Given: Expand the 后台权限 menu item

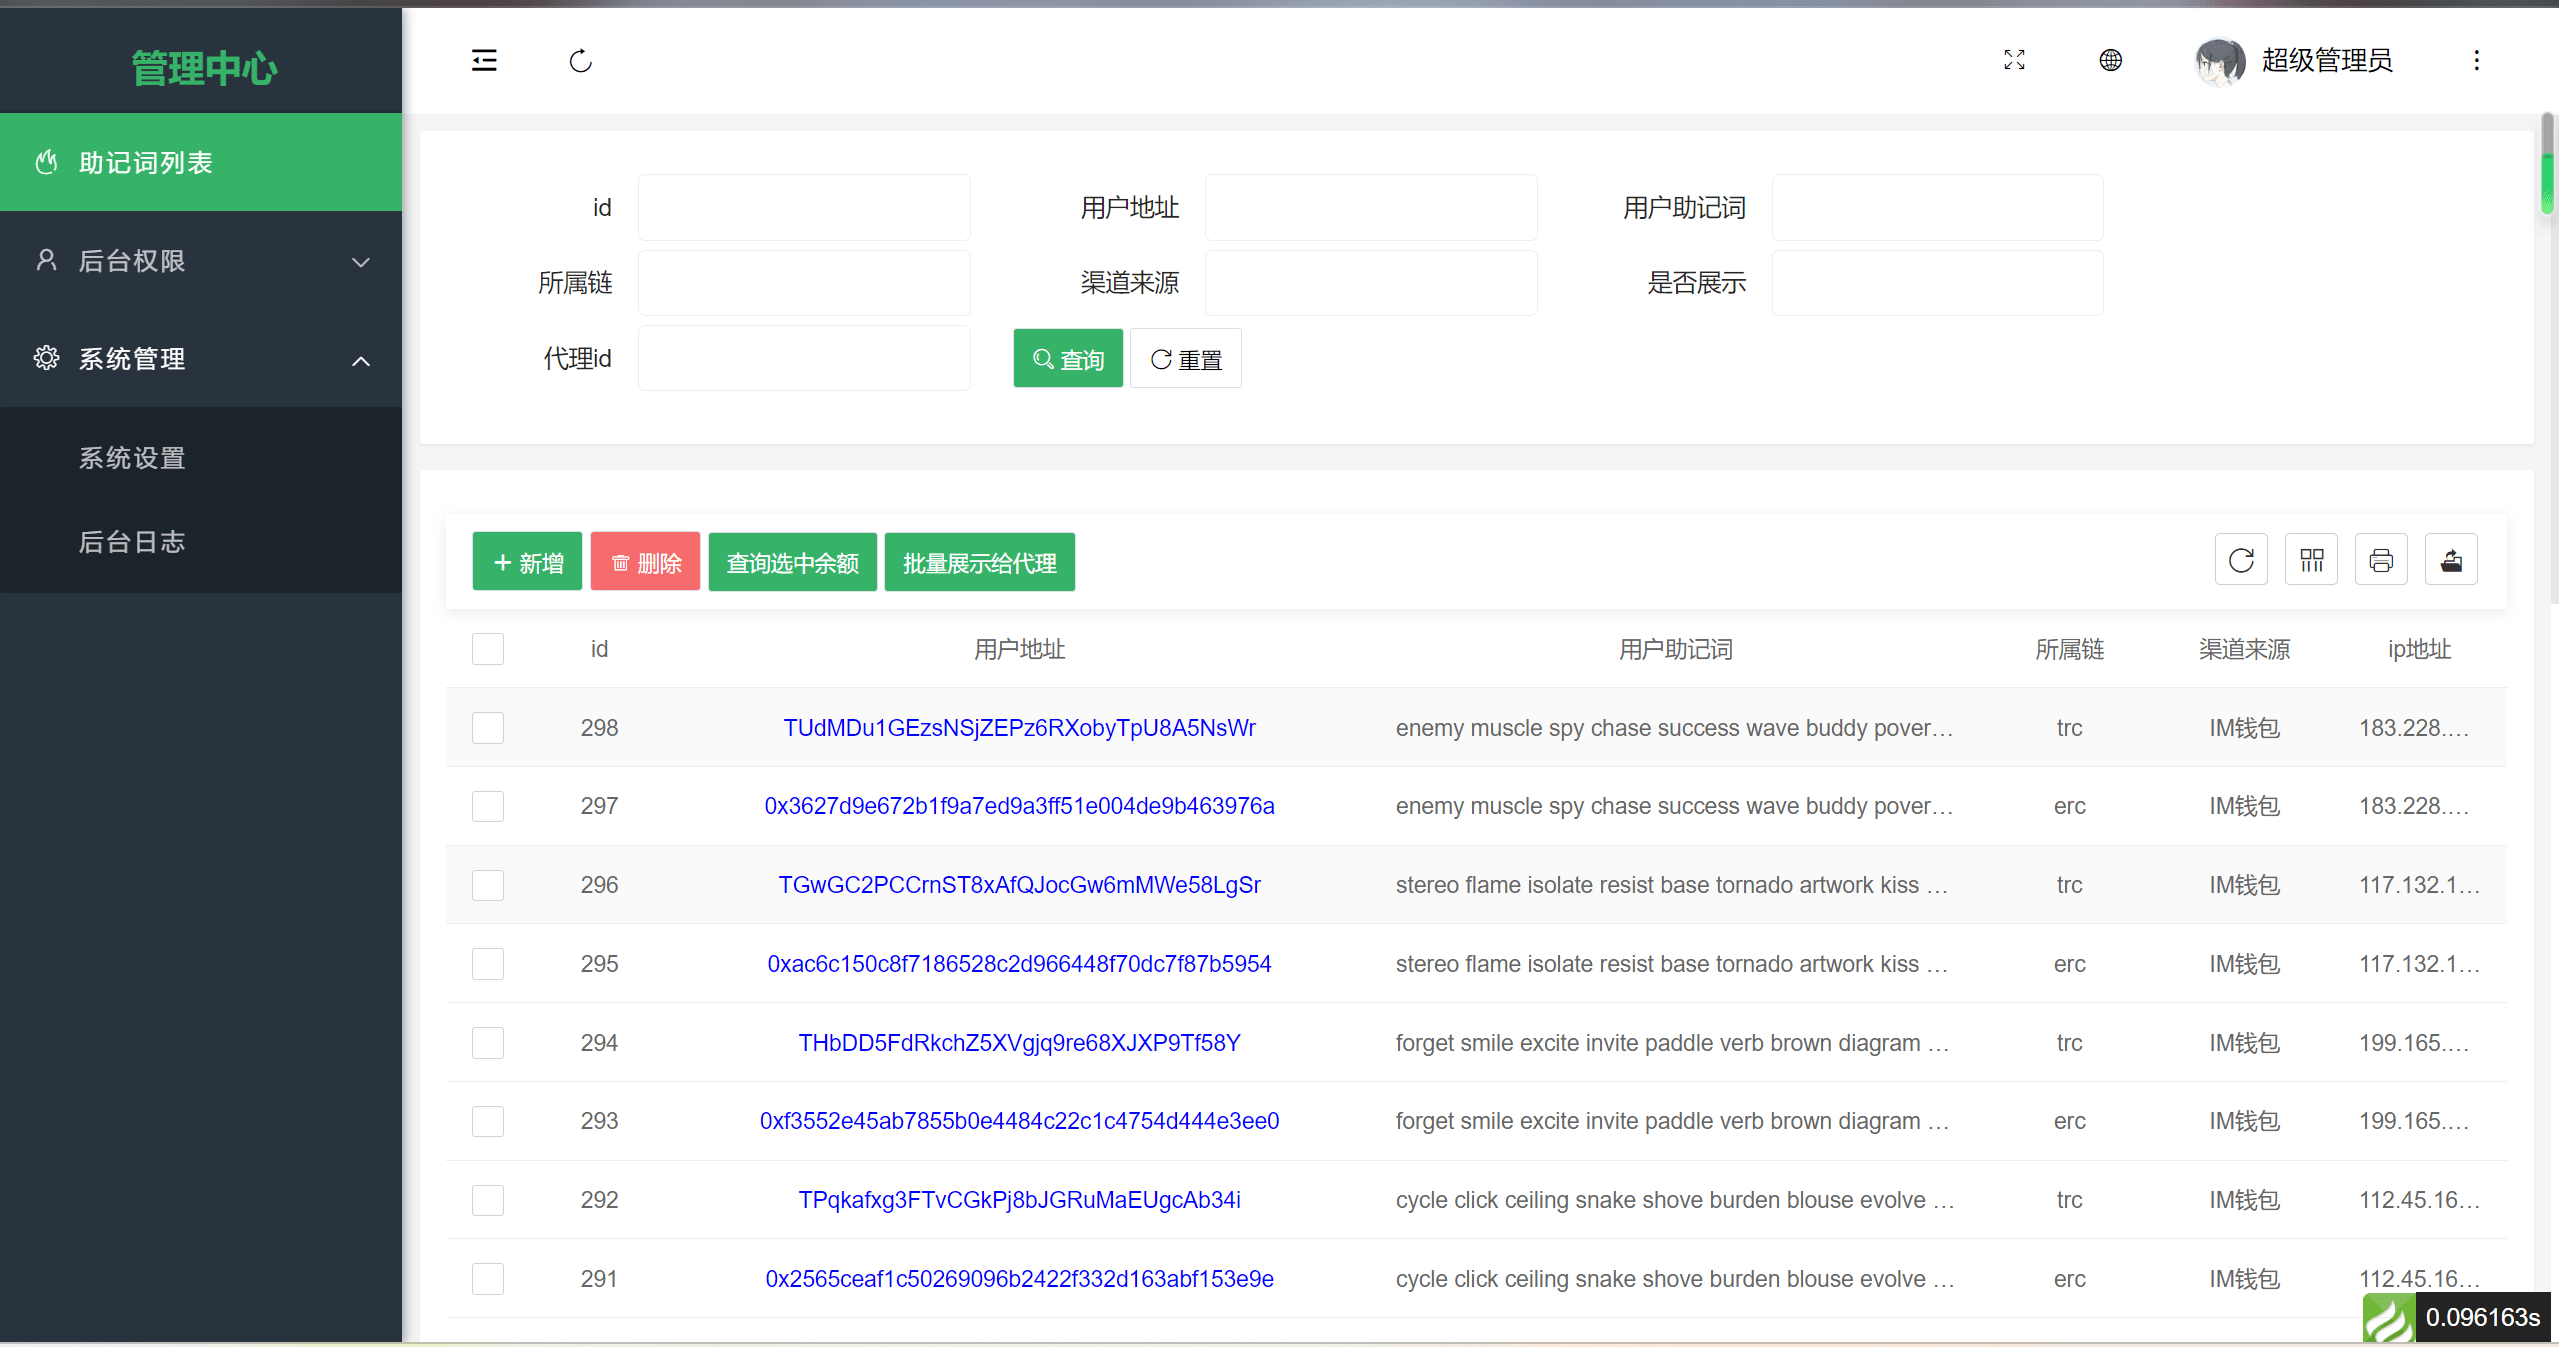Looking at the screenshot, I should pyautogui.click(x=201, y=261).
